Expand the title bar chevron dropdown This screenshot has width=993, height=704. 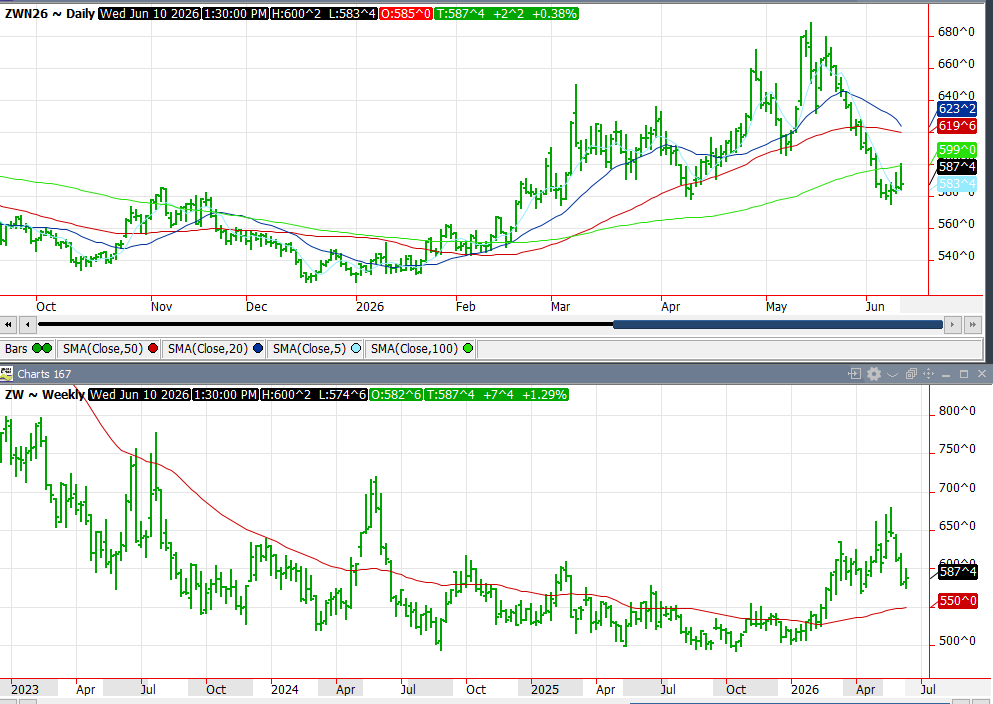point(892,375)
